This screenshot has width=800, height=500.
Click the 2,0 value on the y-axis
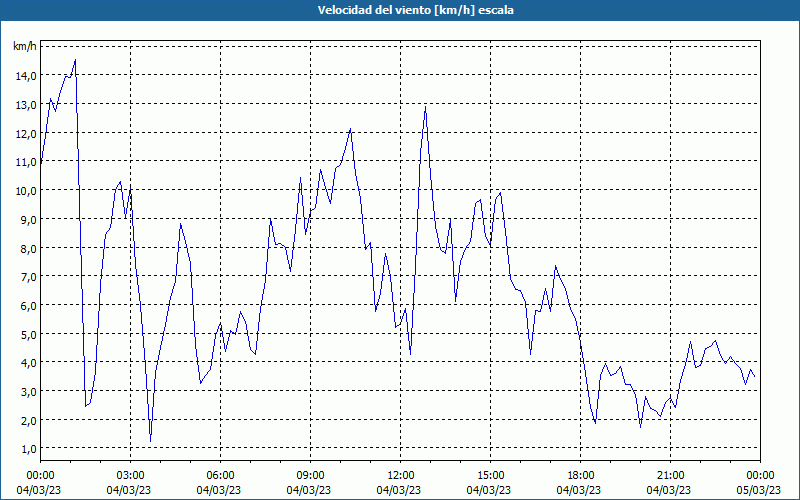pos(28,420)
